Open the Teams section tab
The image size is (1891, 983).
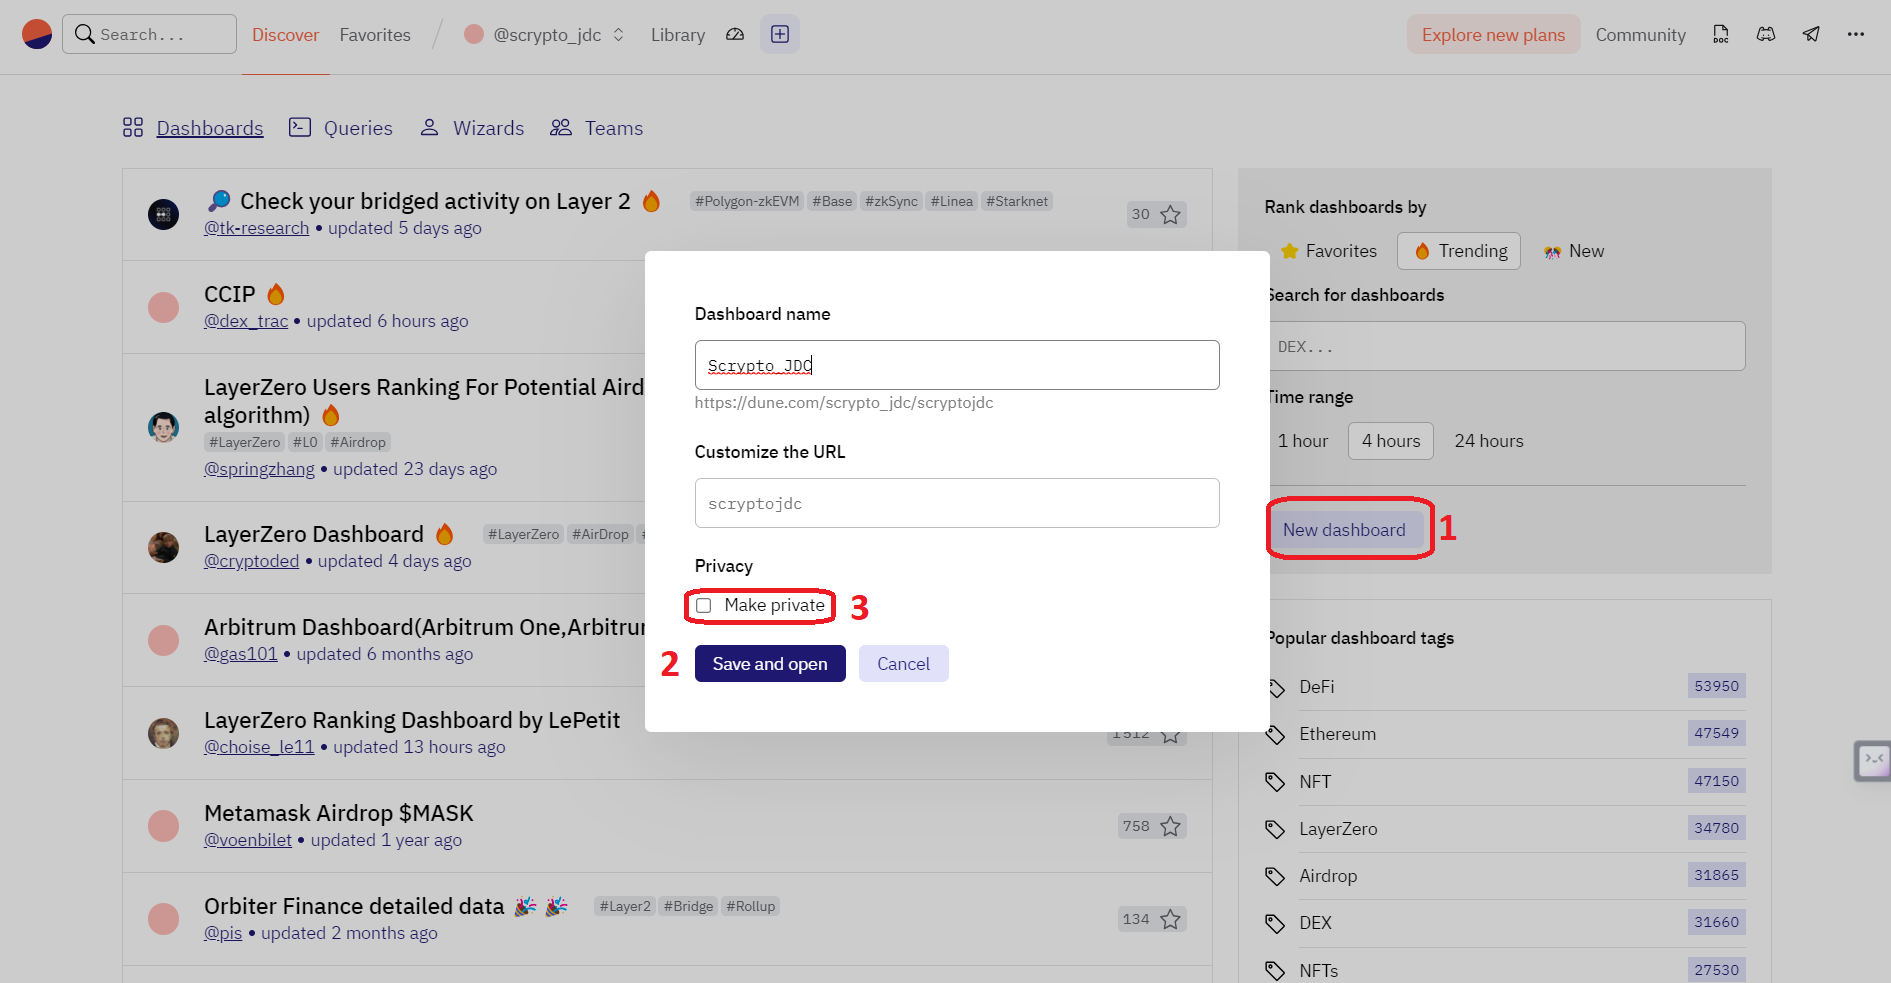[614, 128]
